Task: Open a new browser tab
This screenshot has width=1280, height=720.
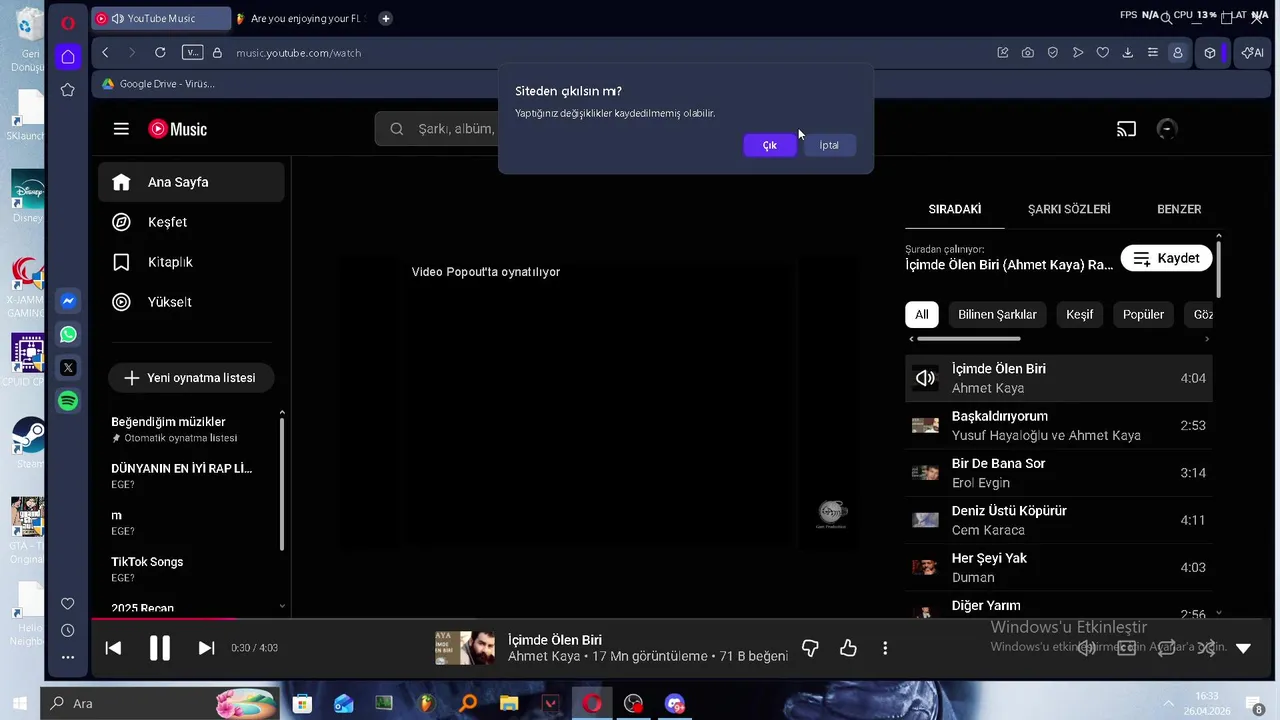Action: point(385,18)
